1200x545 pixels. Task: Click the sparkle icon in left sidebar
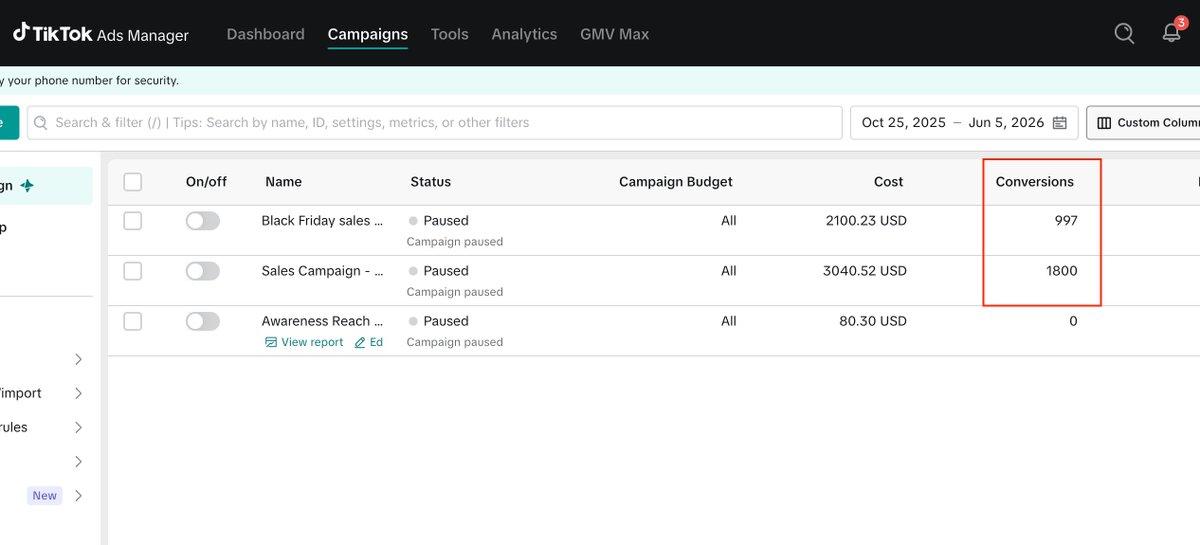pos(27,186)
